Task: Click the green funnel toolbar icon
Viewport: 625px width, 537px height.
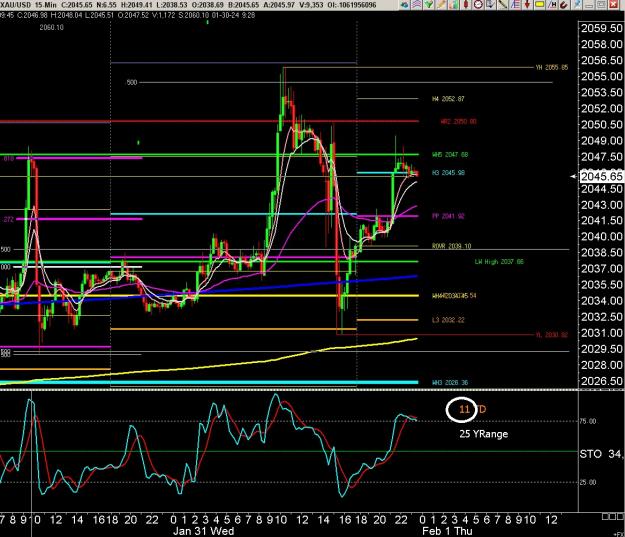Action: pyautogui.click(x=428, y=4)
